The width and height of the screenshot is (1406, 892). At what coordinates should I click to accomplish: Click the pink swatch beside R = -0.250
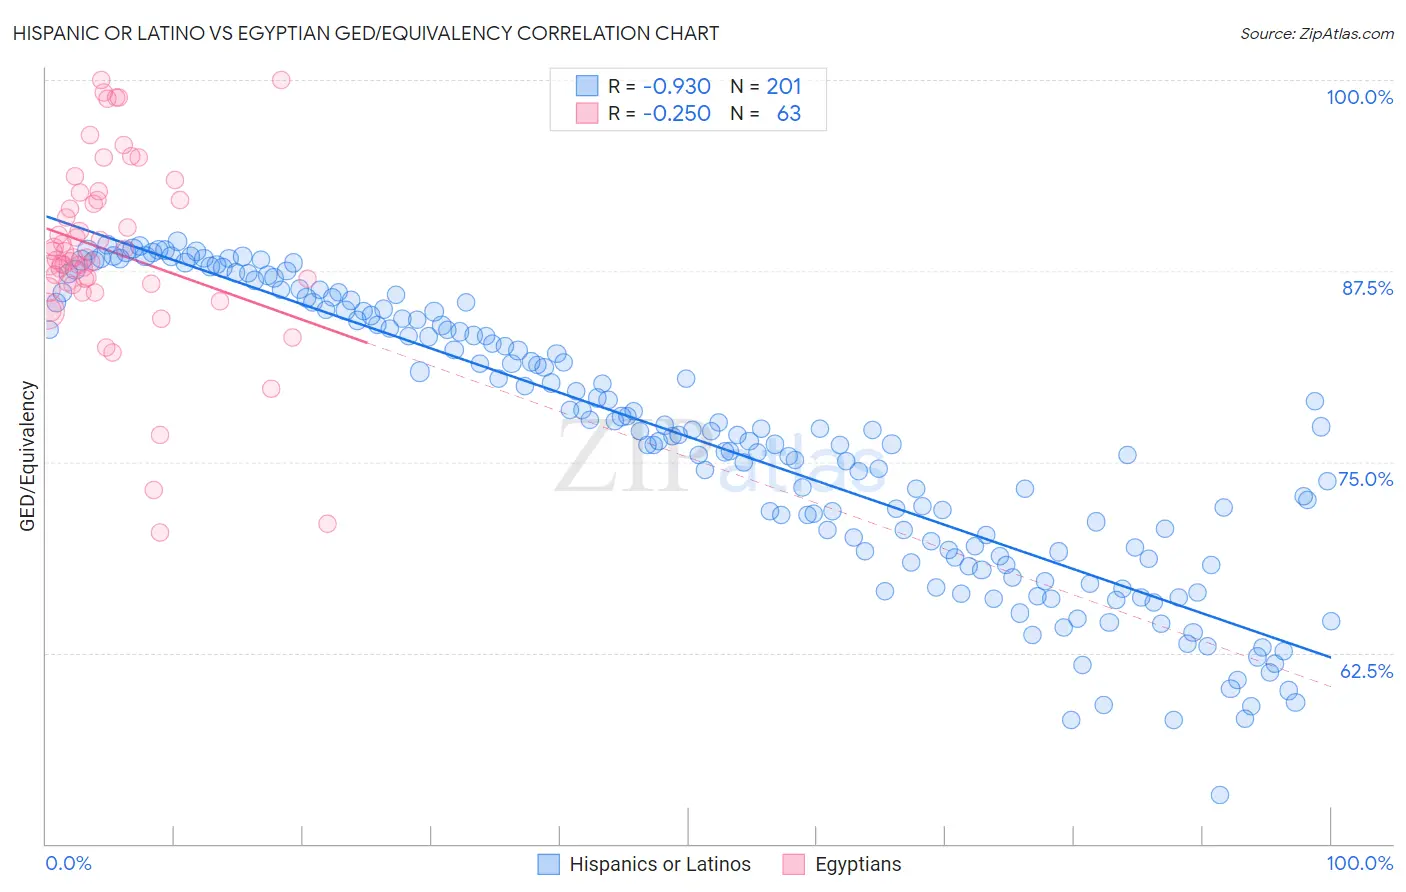click(x=587, y=113)
